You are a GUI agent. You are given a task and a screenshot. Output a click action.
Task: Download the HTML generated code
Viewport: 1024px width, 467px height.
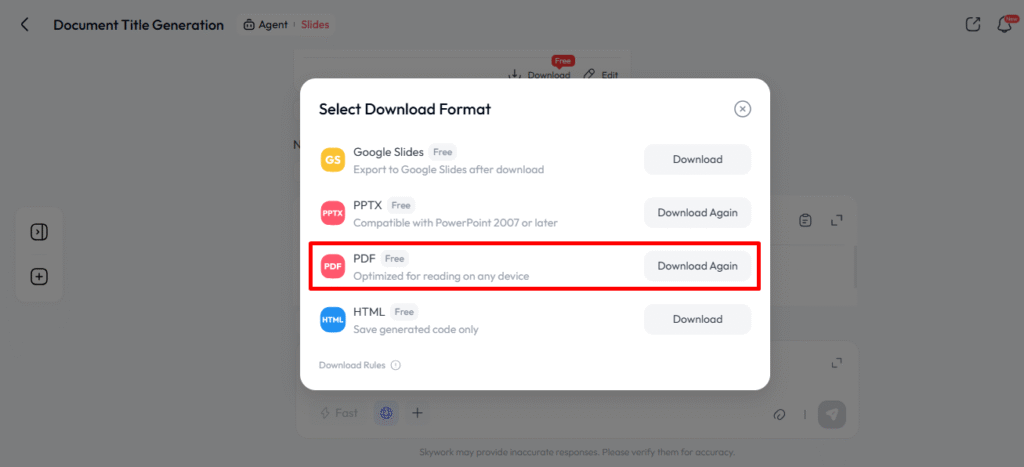[697, 319]
